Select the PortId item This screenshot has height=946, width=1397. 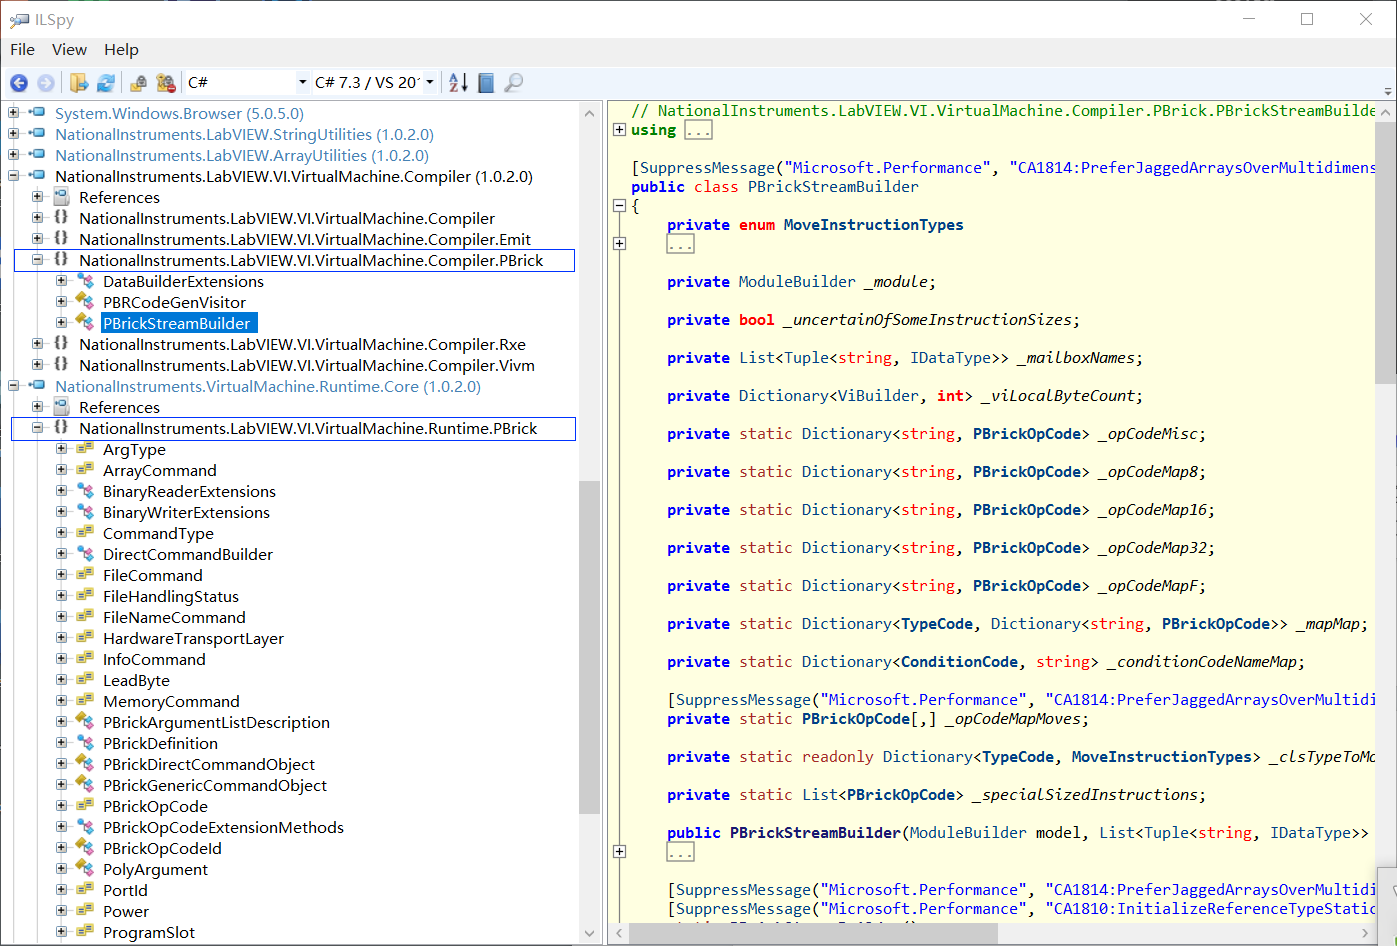click(x=125, y=890)
